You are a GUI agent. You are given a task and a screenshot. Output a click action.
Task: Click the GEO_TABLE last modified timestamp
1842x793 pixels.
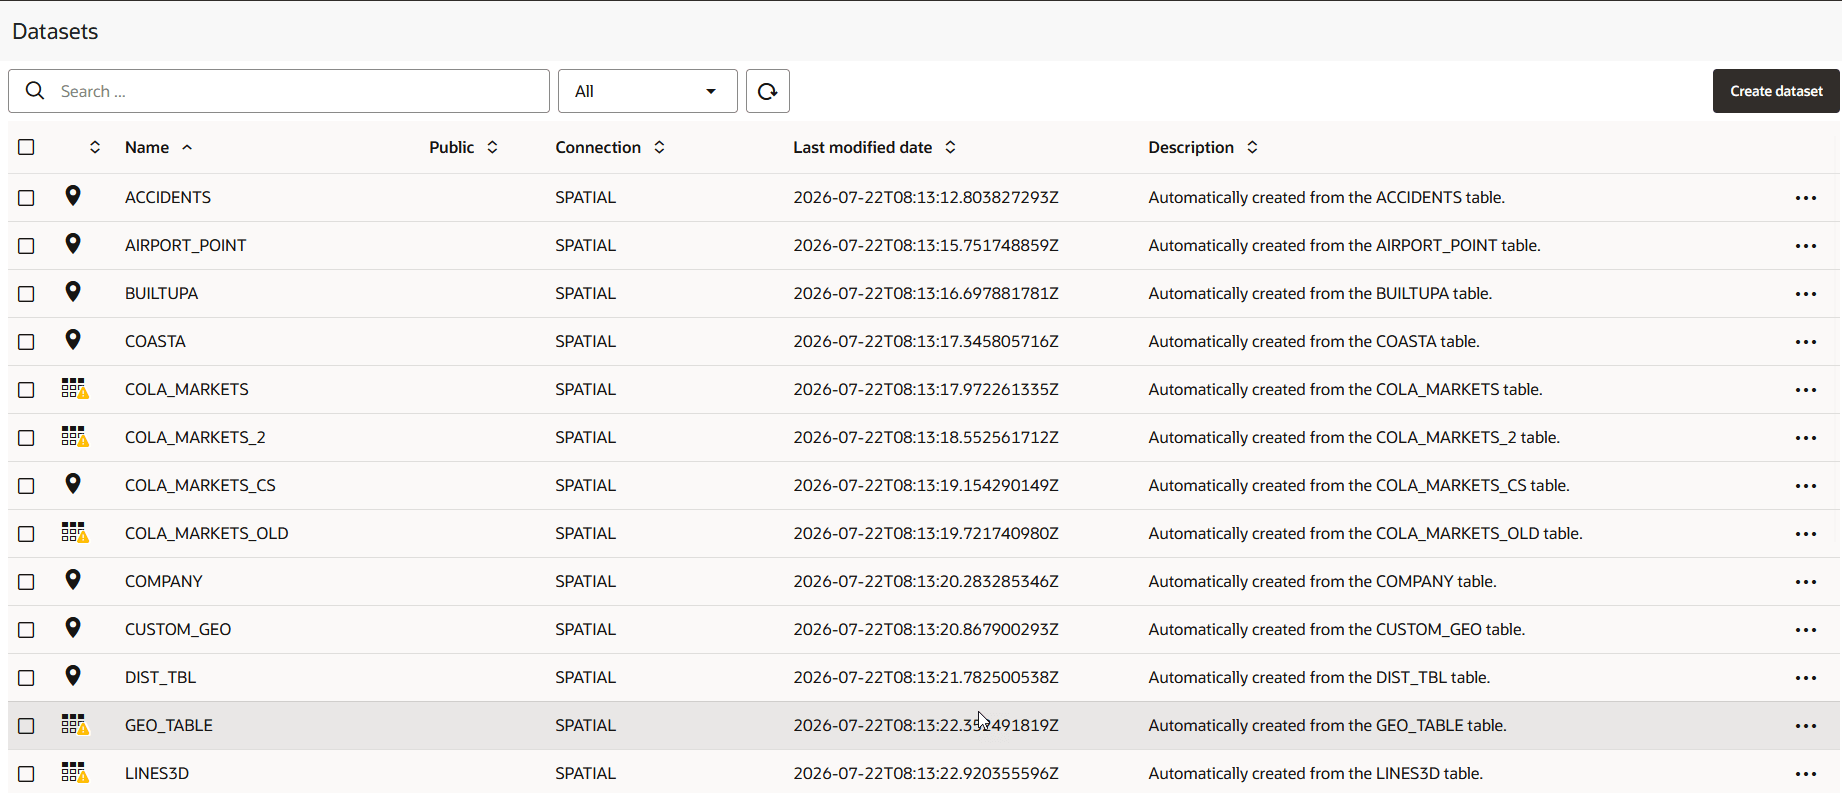pyautogui.click(x=926, y=725)
